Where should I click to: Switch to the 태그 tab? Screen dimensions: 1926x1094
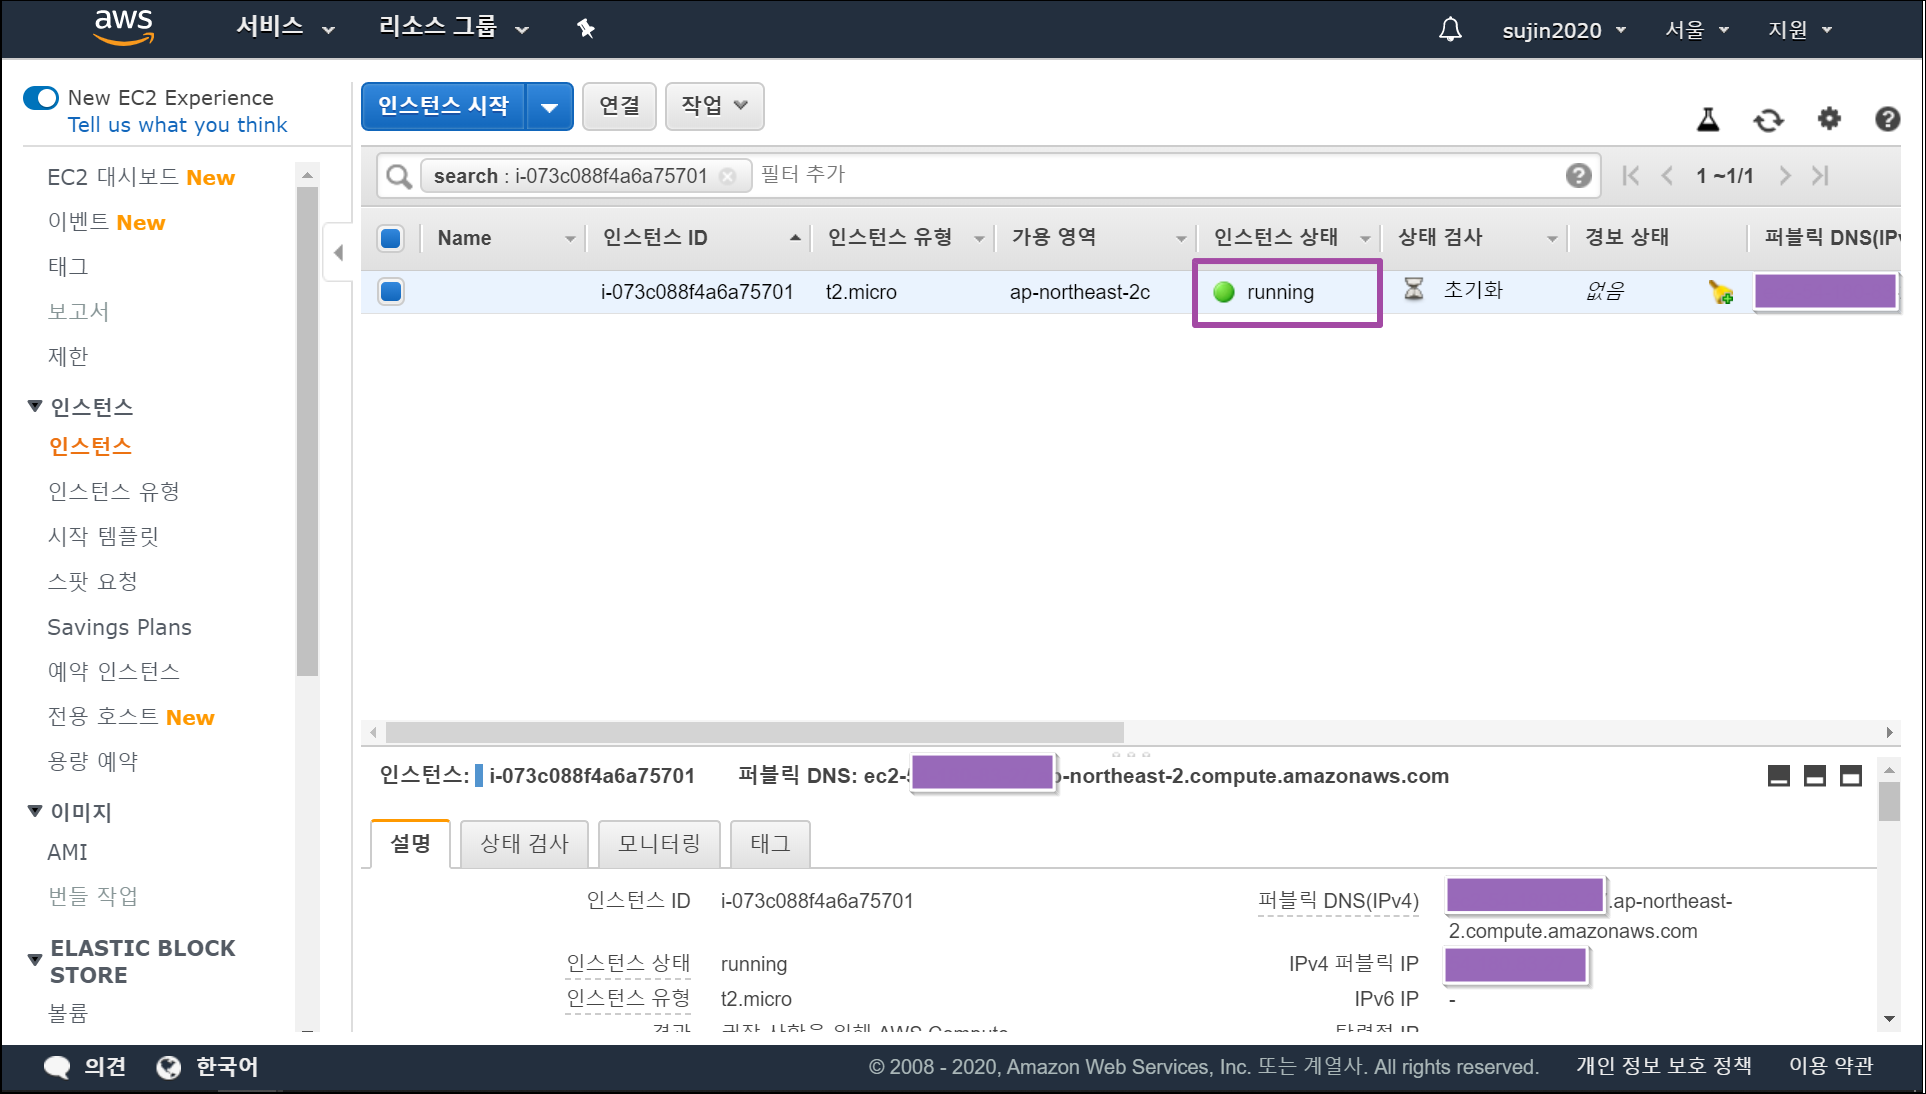pyautogui.click(x=770, y=844)
